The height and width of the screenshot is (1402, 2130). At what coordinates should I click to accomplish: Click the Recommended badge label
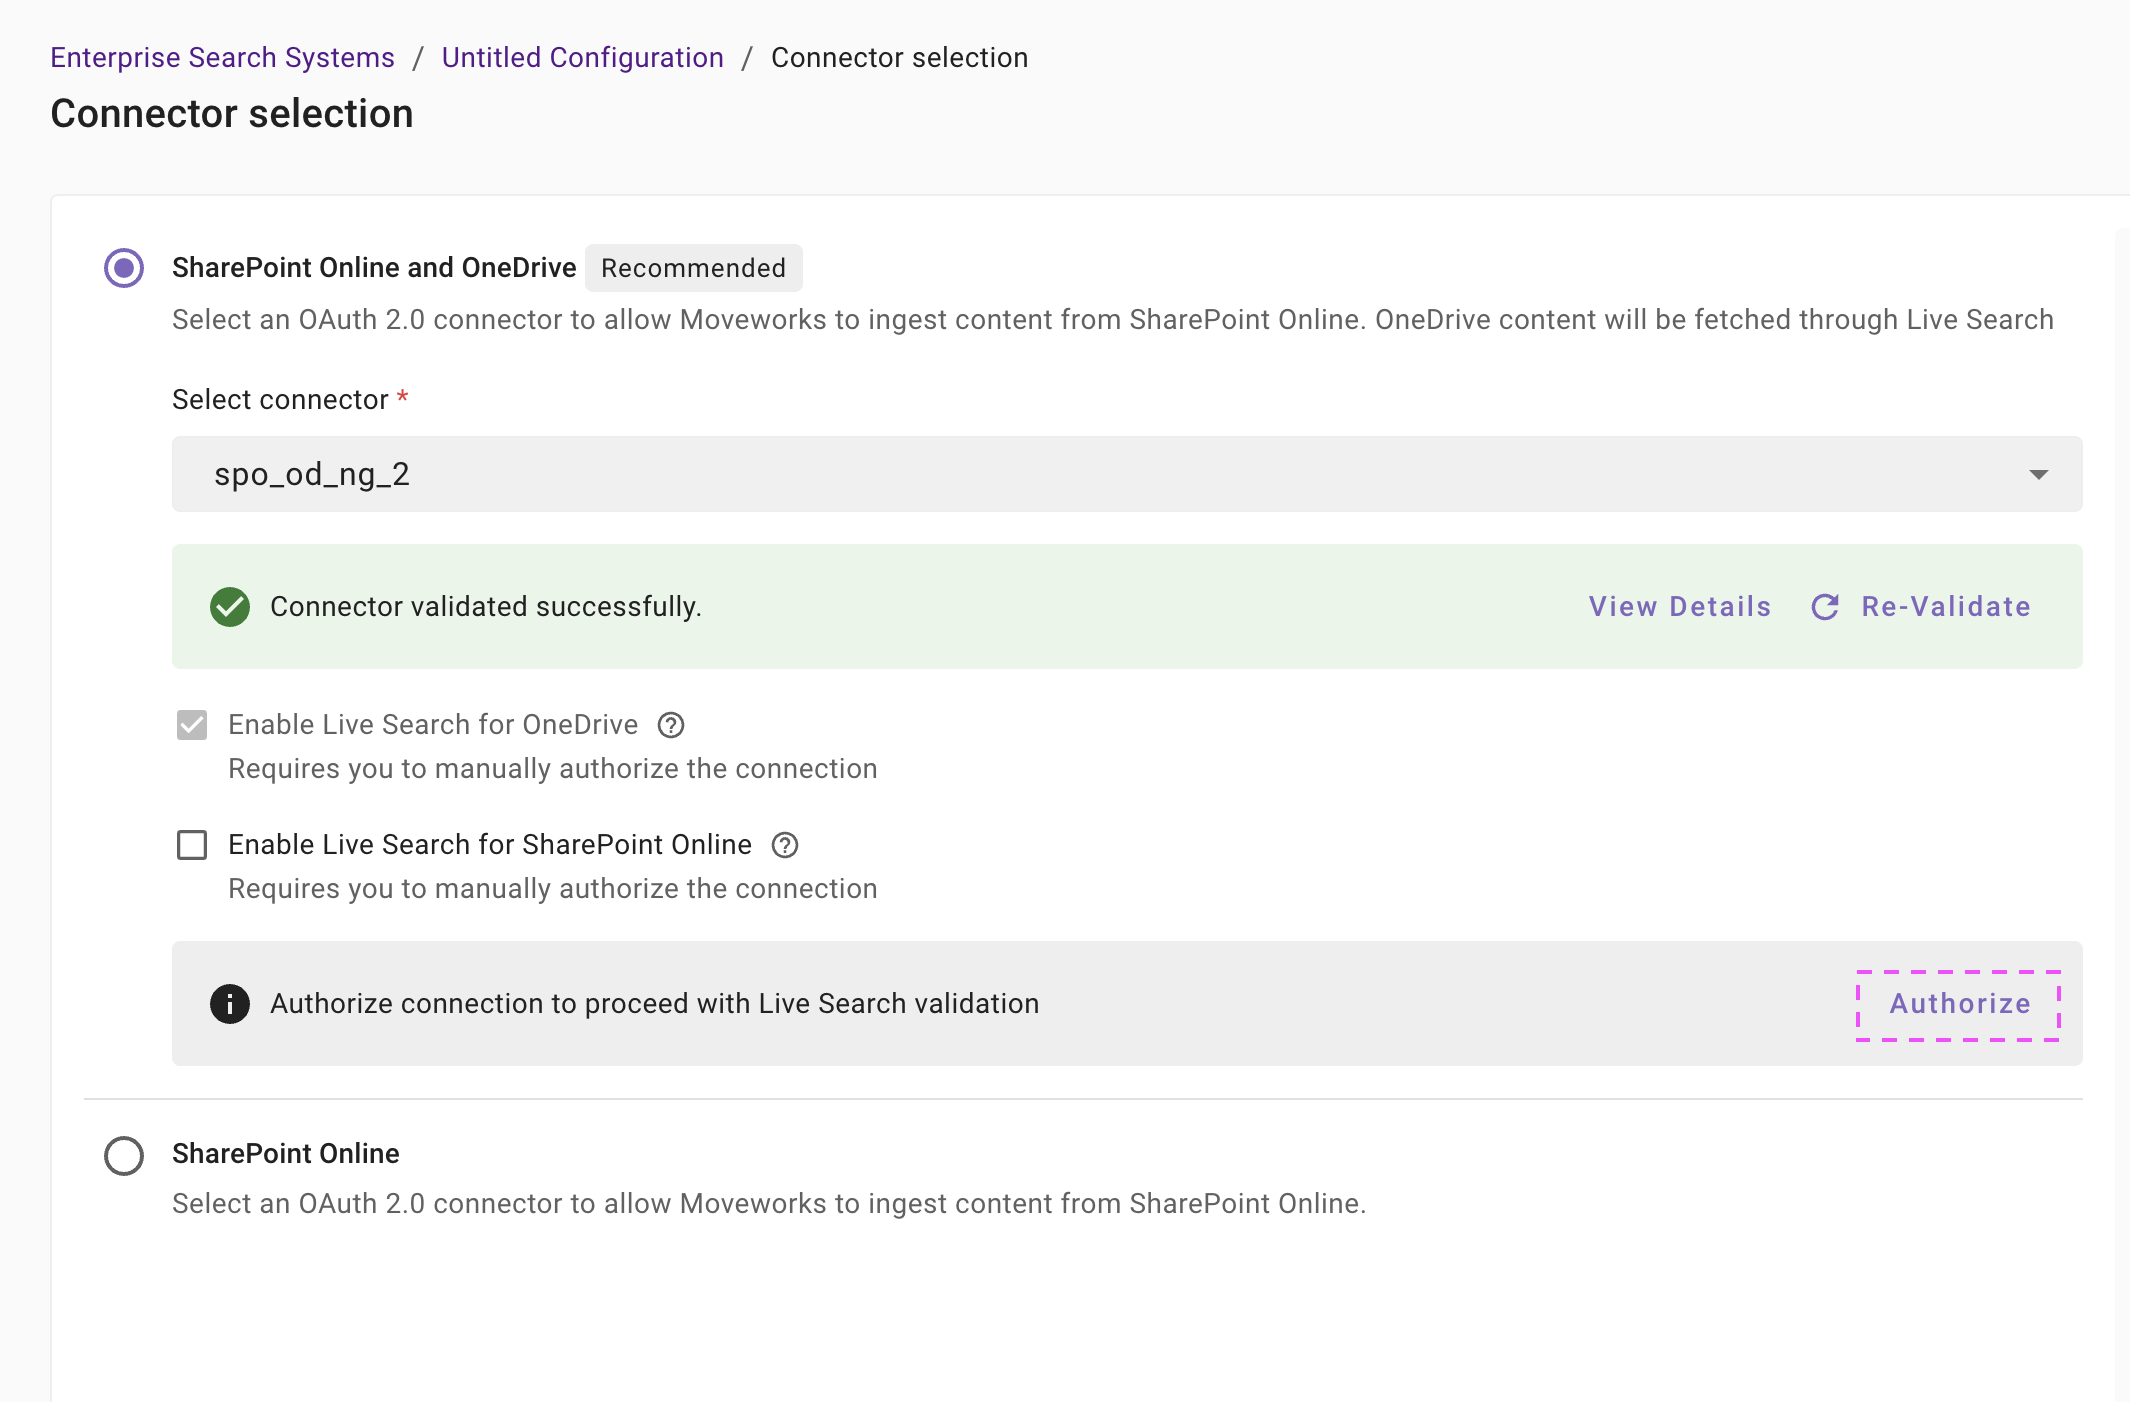click(693, 268)
